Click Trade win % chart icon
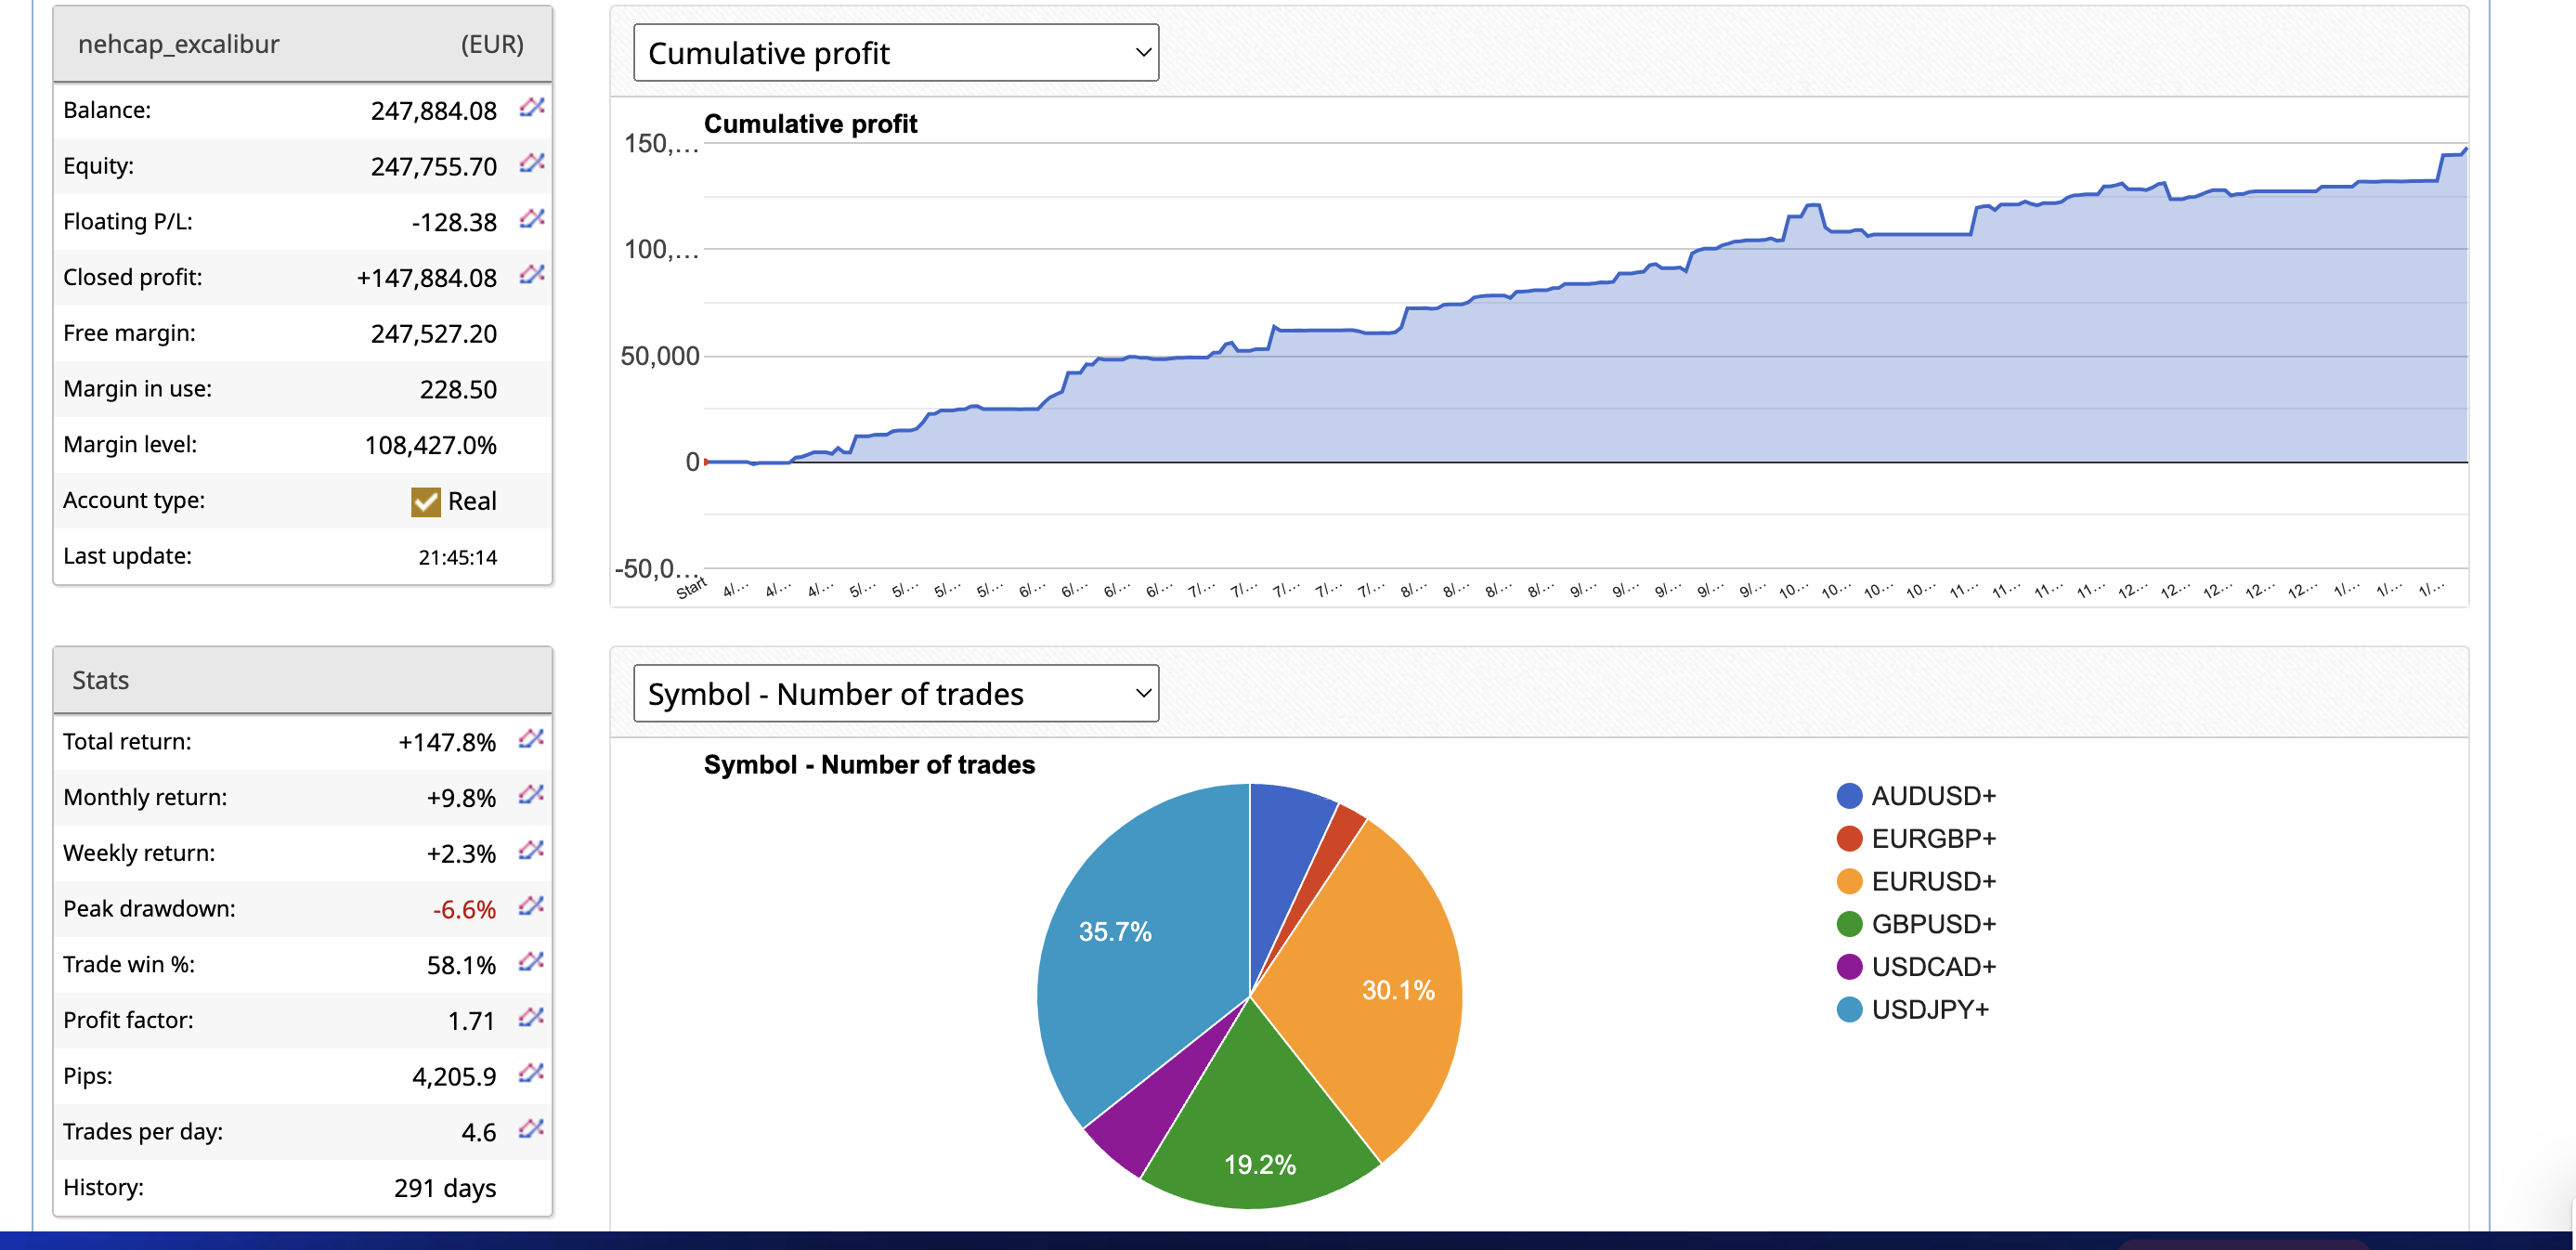2576x1250 pixels. [x=531, y=962]
